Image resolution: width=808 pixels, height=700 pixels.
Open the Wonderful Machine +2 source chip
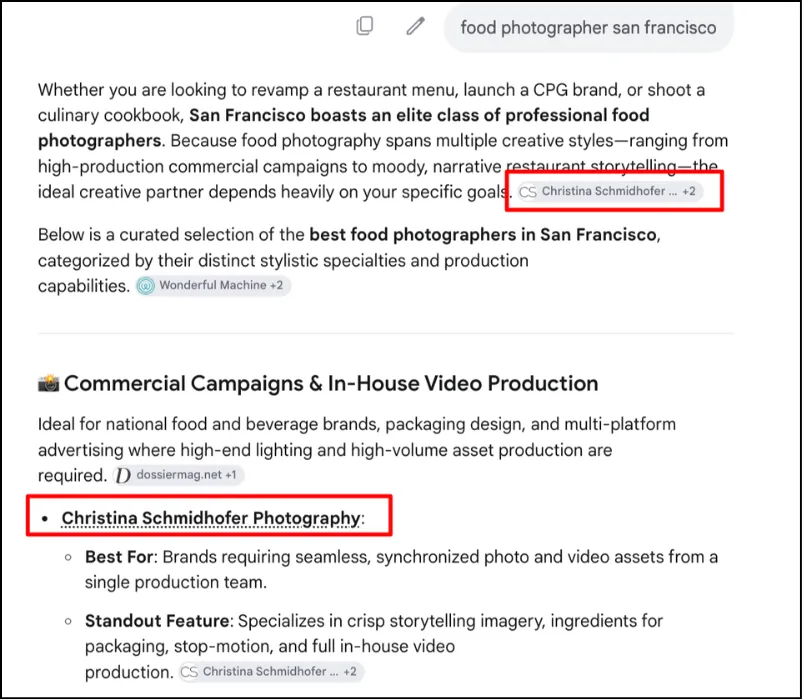pyautogui.click(x=213, y=286)
